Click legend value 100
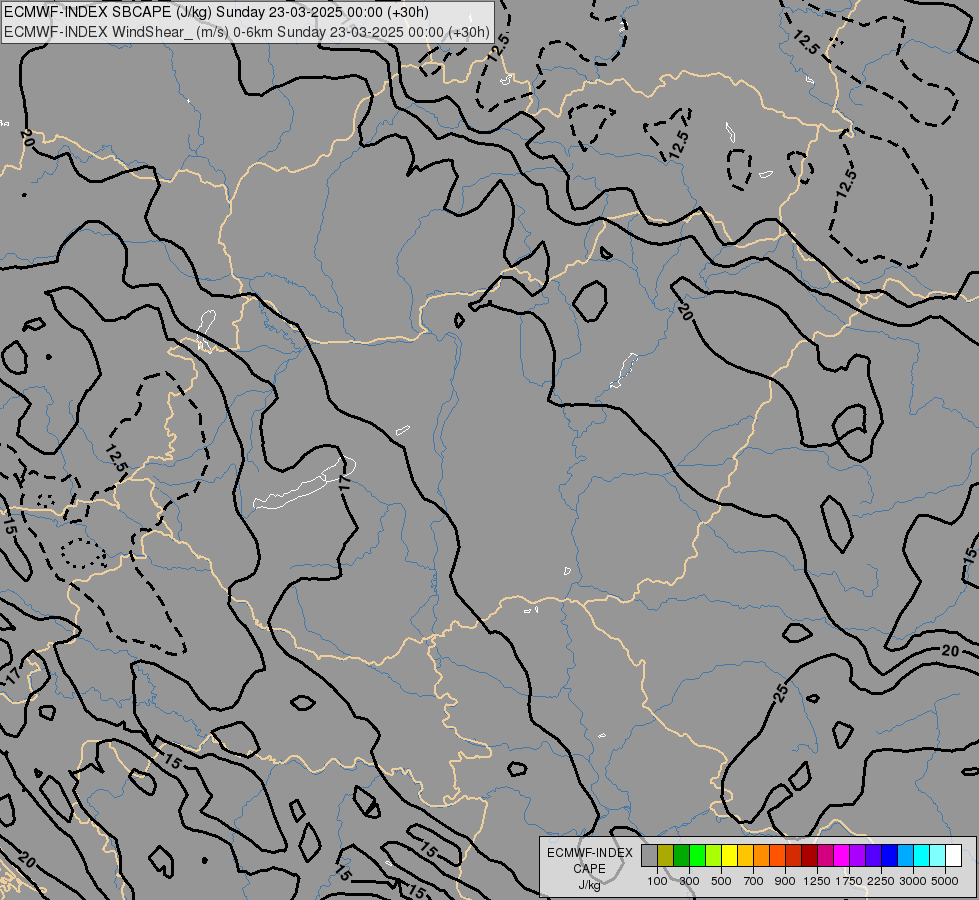This screenshot has height=900, width=979. [x=657, y=881]
